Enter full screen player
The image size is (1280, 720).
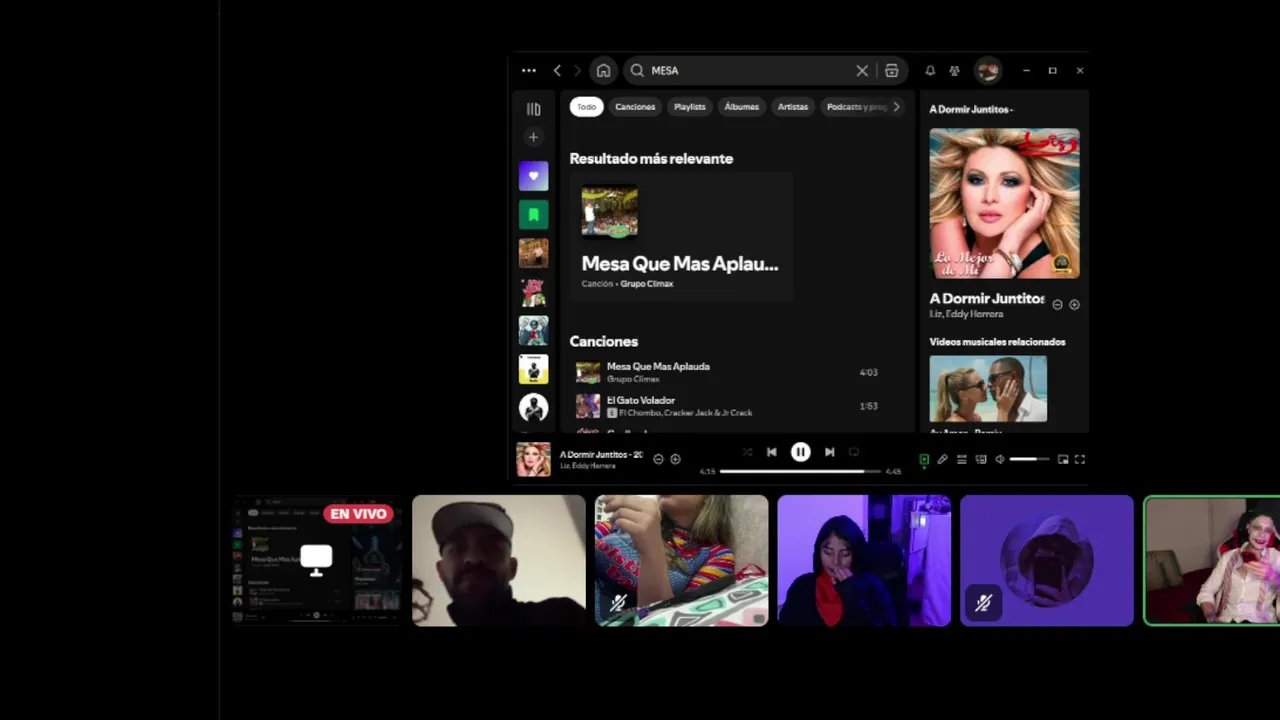[1080, 459]
